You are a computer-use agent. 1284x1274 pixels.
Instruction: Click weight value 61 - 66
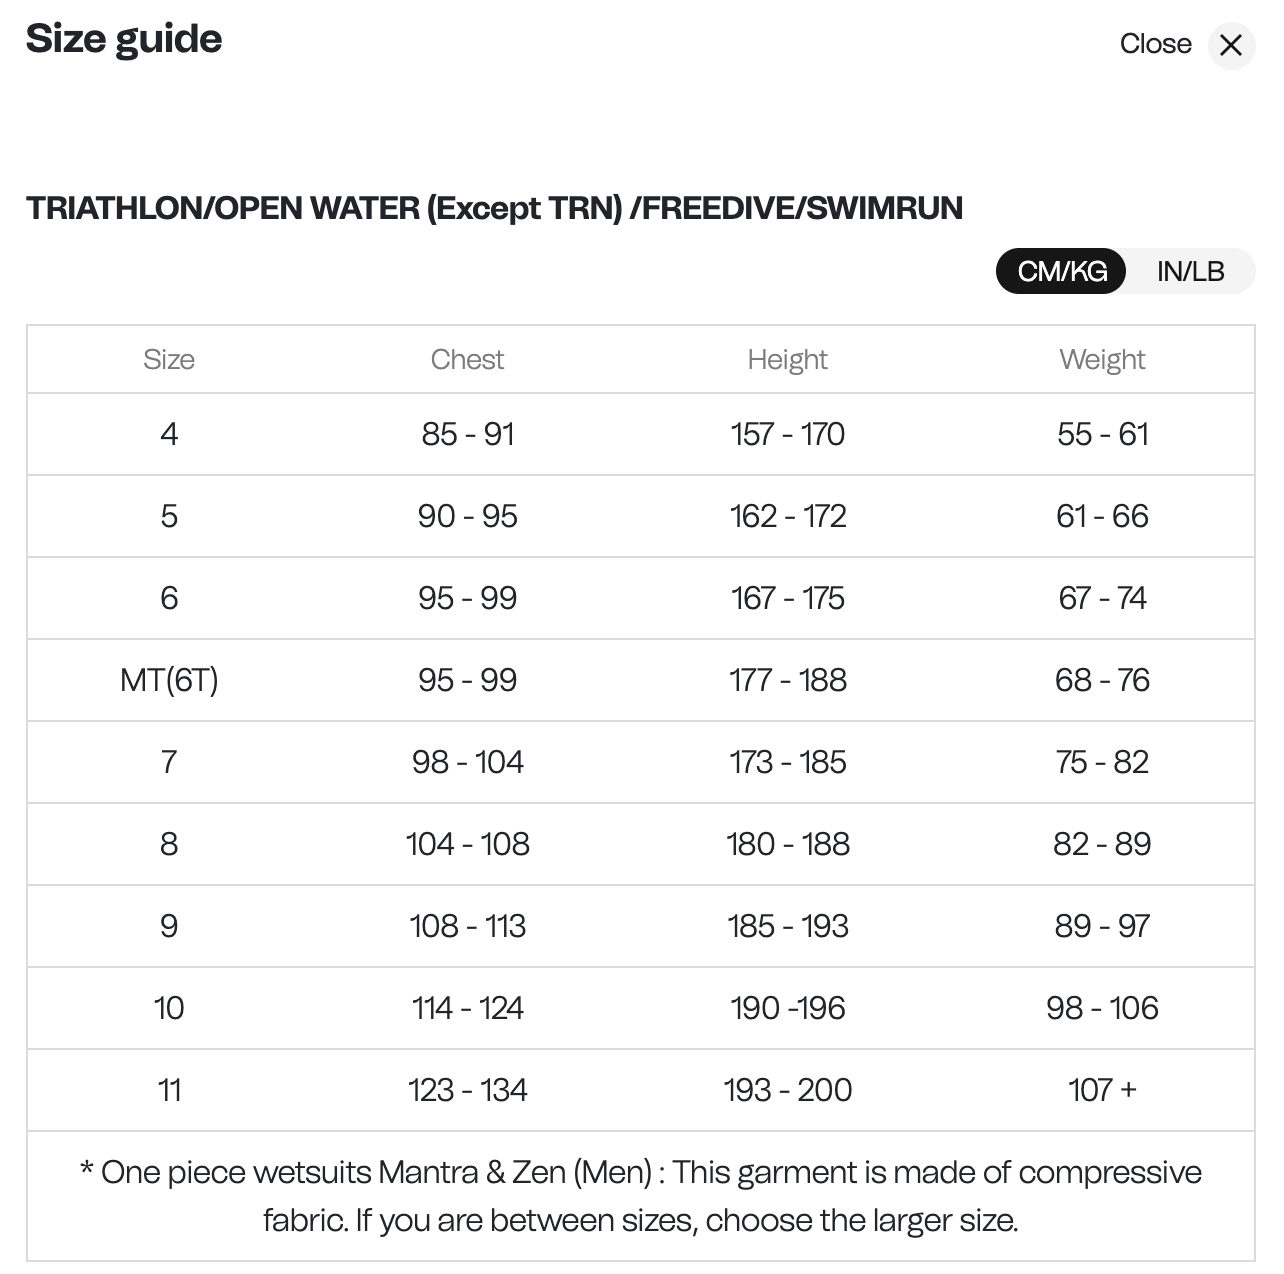pos(1102,516)
